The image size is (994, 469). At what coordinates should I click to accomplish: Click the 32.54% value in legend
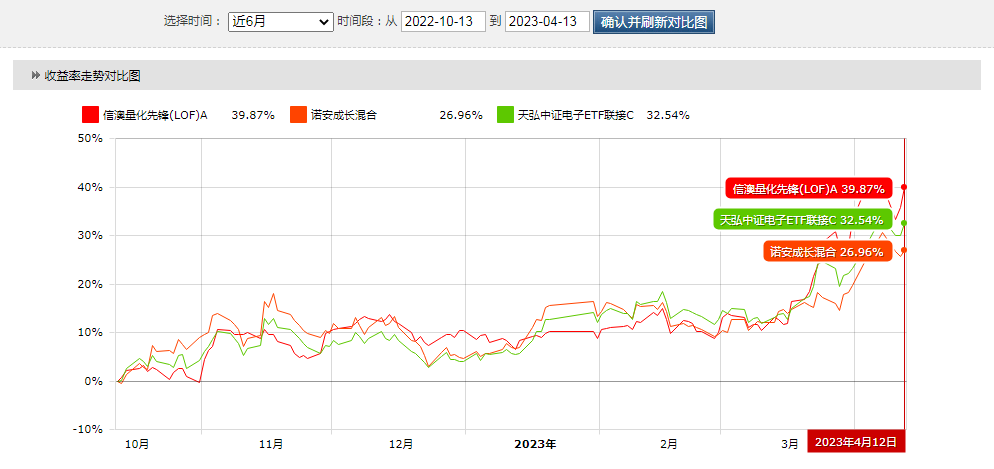668,115
